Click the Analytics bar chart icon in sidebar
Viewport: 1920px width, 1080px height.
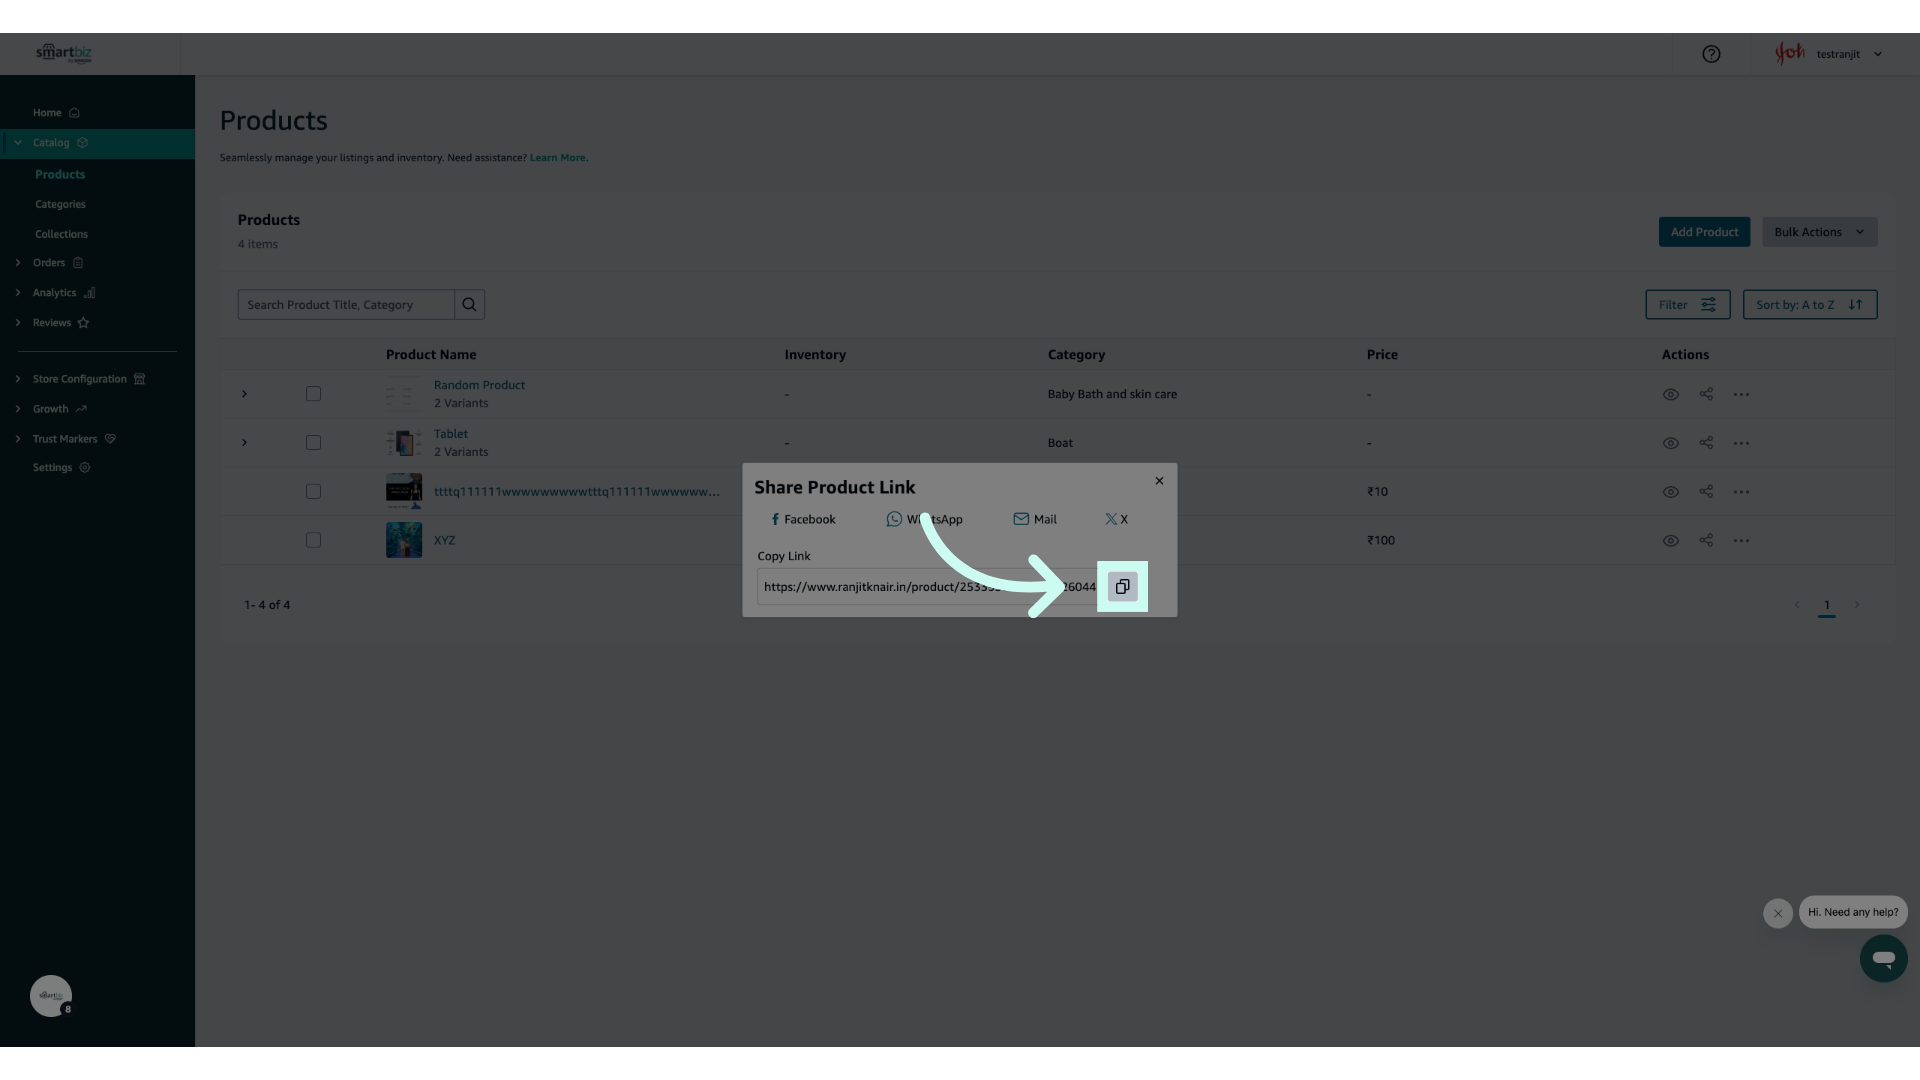click(89, 293)
